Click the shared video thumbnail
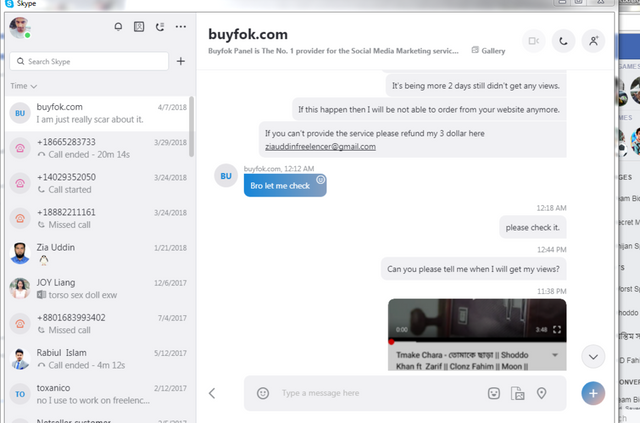Image resolution: width=640 pixels, height=423 pixels. pos(477,320)
